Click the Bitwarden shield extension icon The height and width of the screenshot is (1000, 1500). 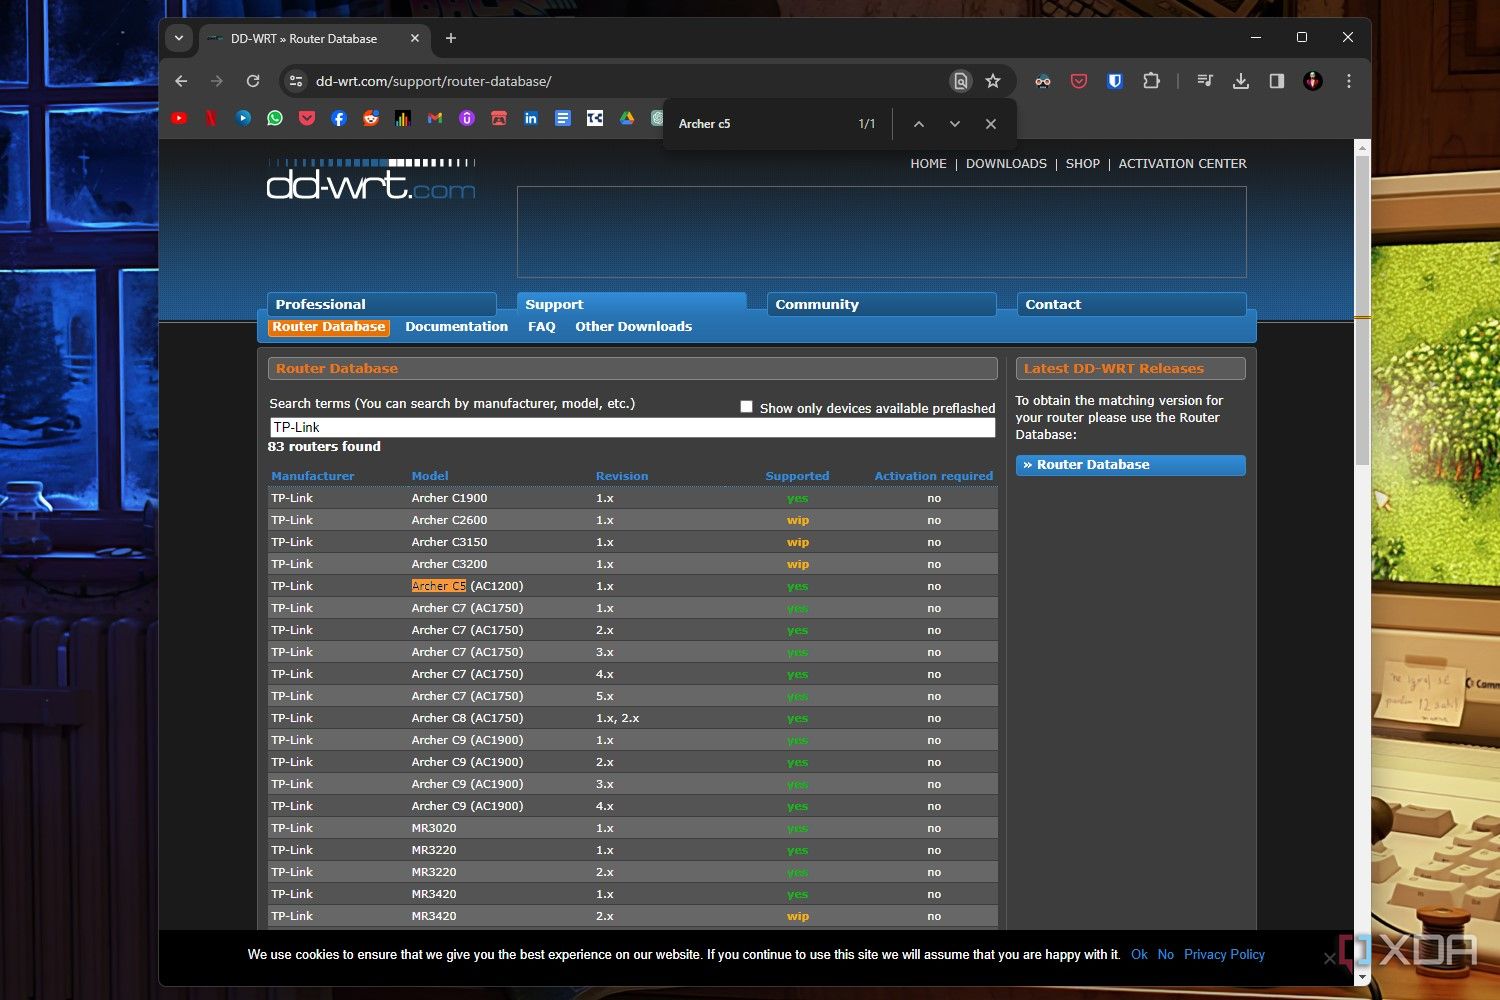pos(1115,81)
